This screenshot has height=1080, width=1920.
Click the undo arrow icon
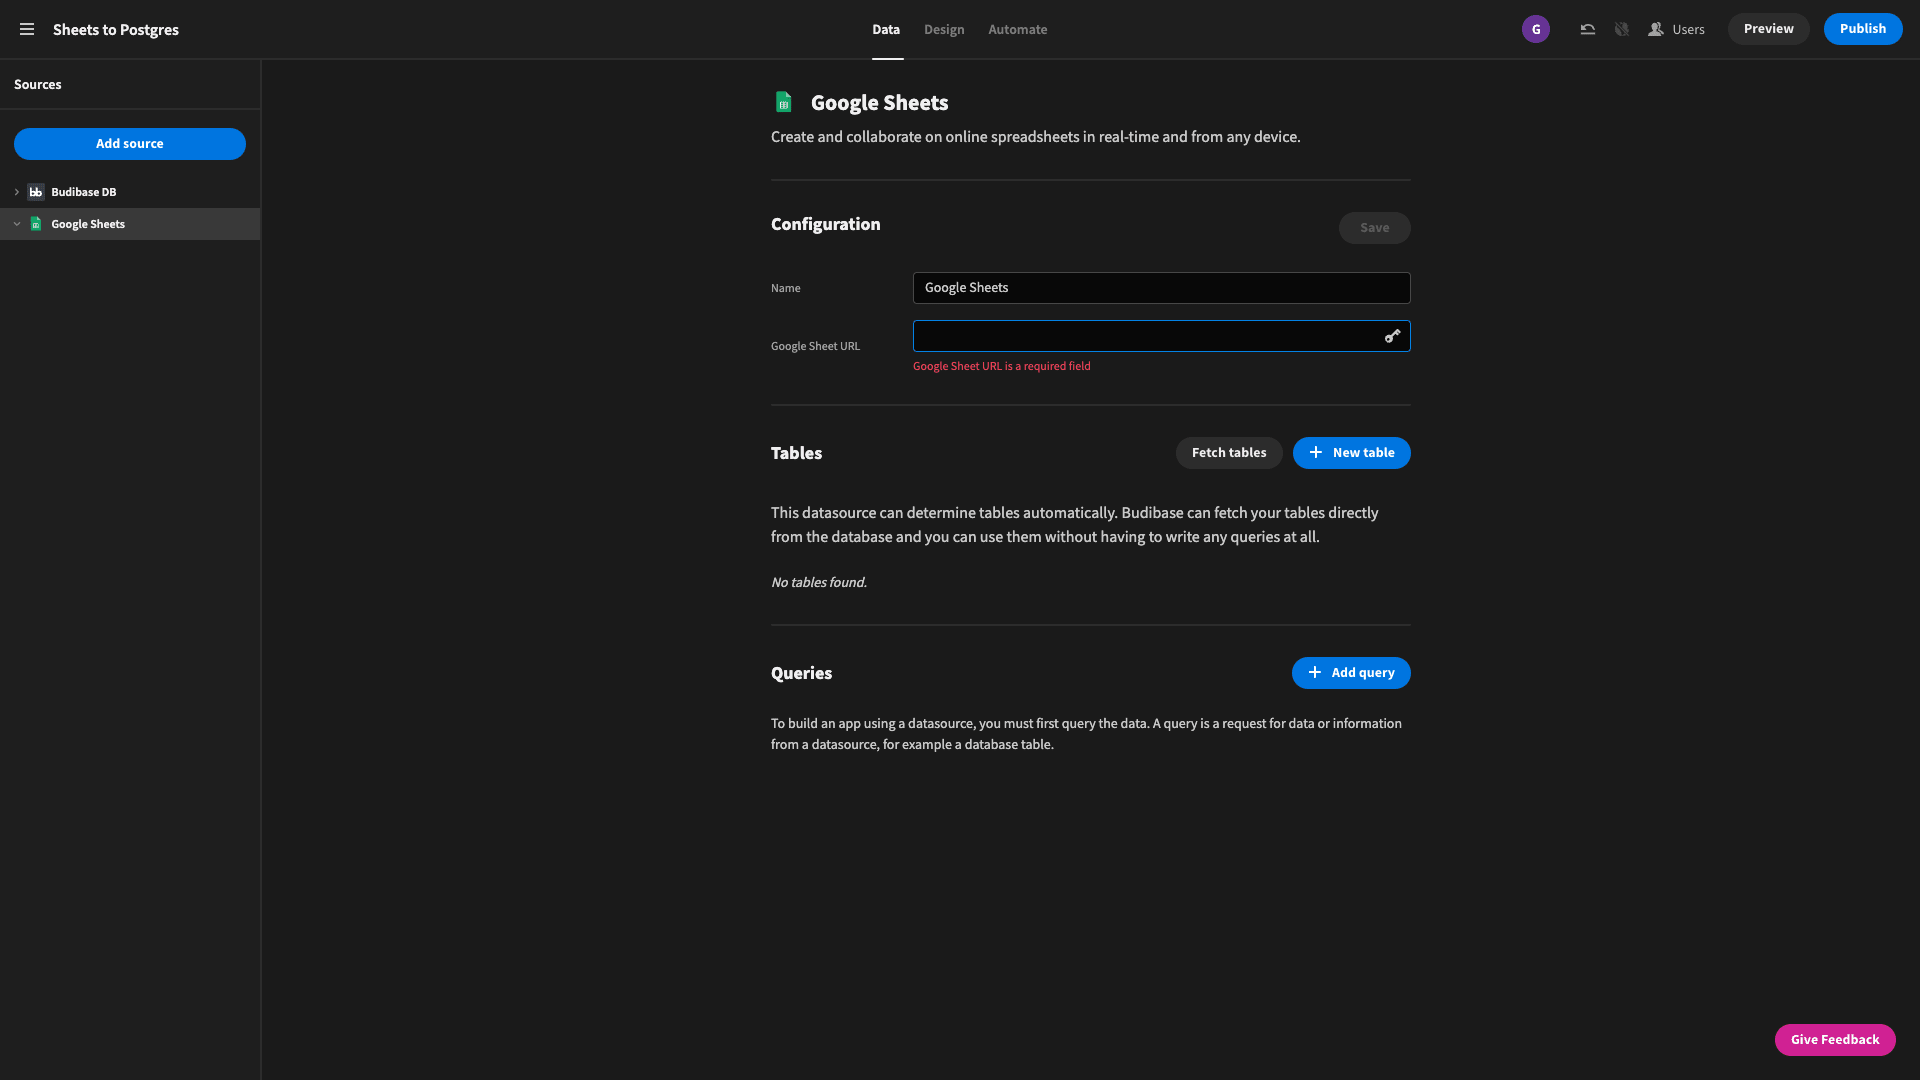pyautogui.click(x=1587, y=29)
